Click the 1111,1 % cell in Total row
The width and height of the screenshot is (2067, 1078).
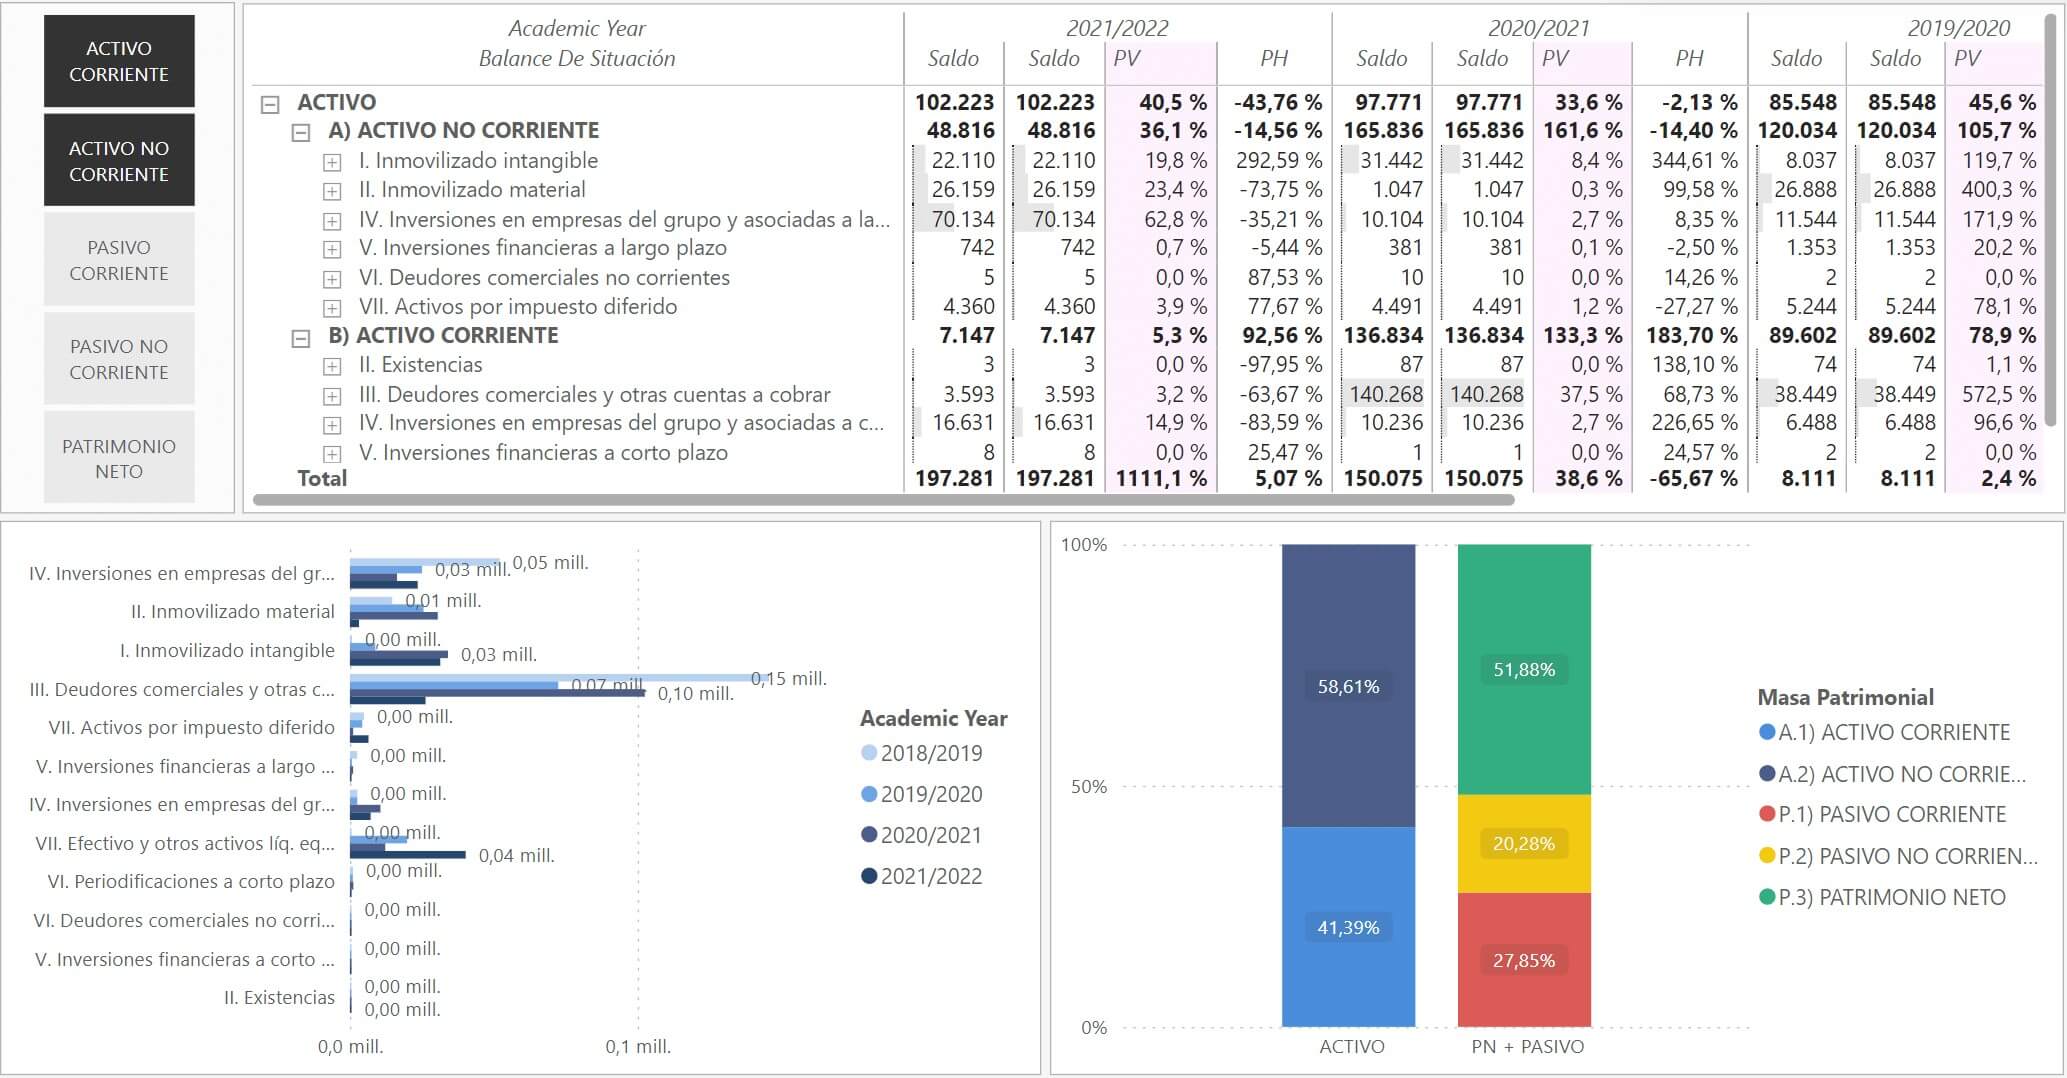pyautogui.click(x=1162, y=479)
